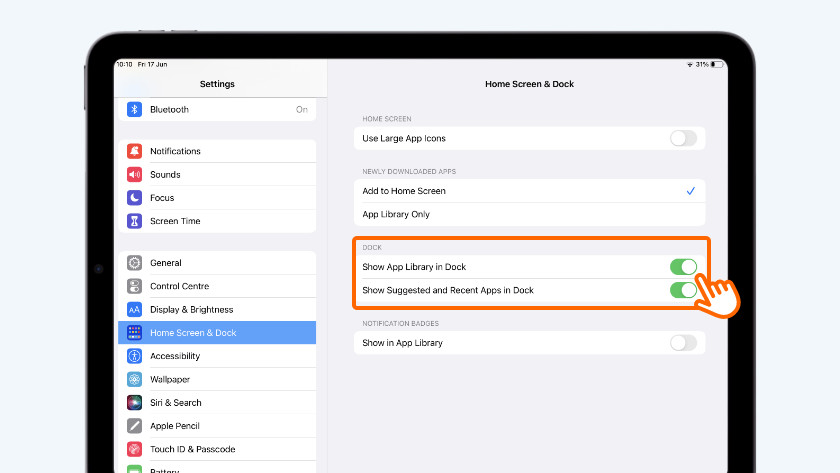The height and width of the screenshot is (473, 840).
Task: Tap the Screen Time hourglass icon
Action: point(134,221)
